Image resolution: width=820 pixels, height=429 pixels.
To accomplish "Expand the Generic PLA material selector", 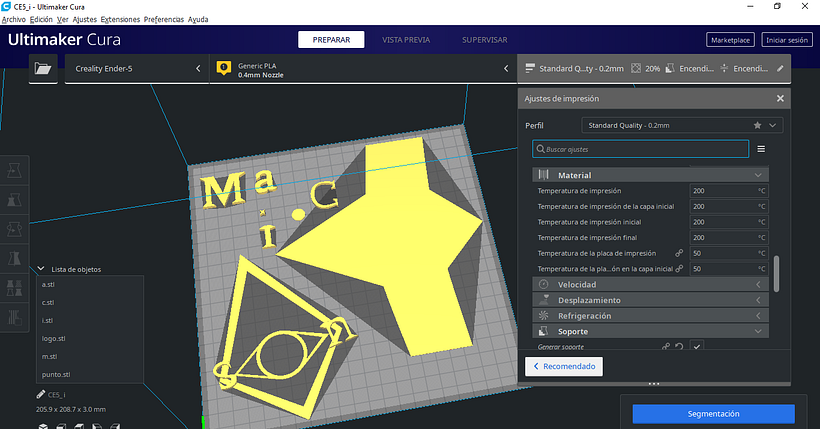I will 363,69.
